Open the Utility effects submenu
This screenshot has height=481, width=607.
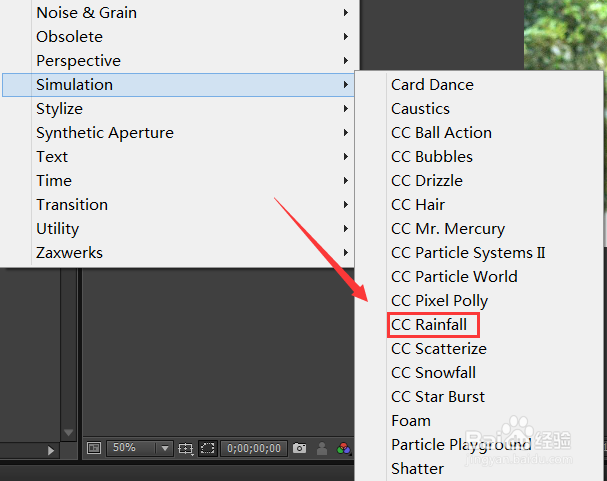[x=178, y=229]
